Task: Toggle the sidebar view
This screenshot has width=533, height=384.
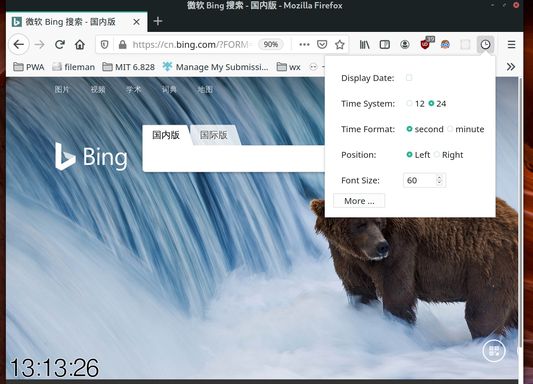Action: pos(385,45)
